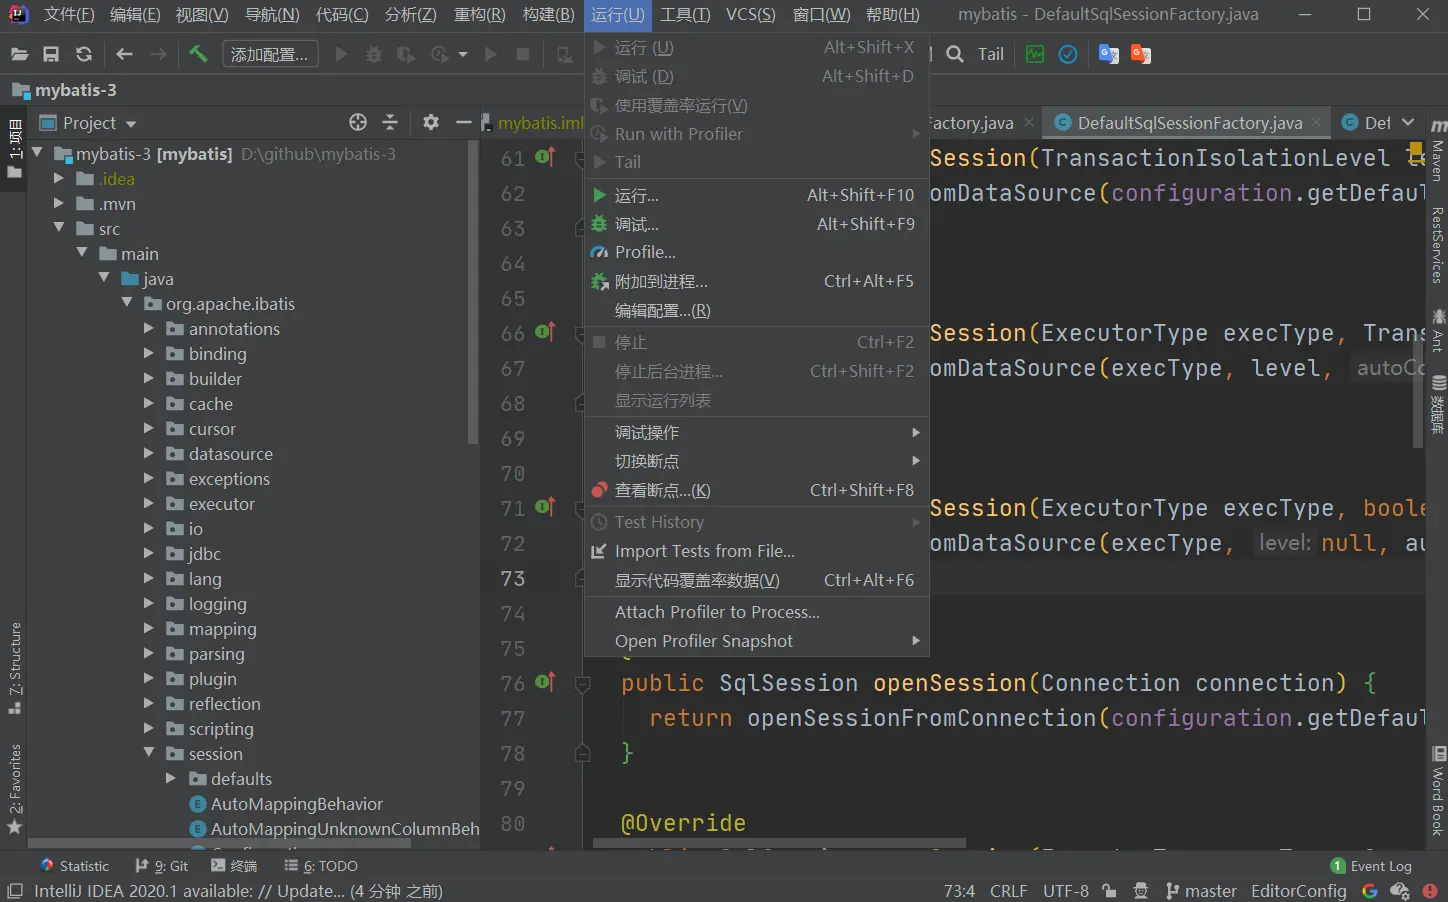
Task: Expand the executor package folder
Action: (149, 503)
